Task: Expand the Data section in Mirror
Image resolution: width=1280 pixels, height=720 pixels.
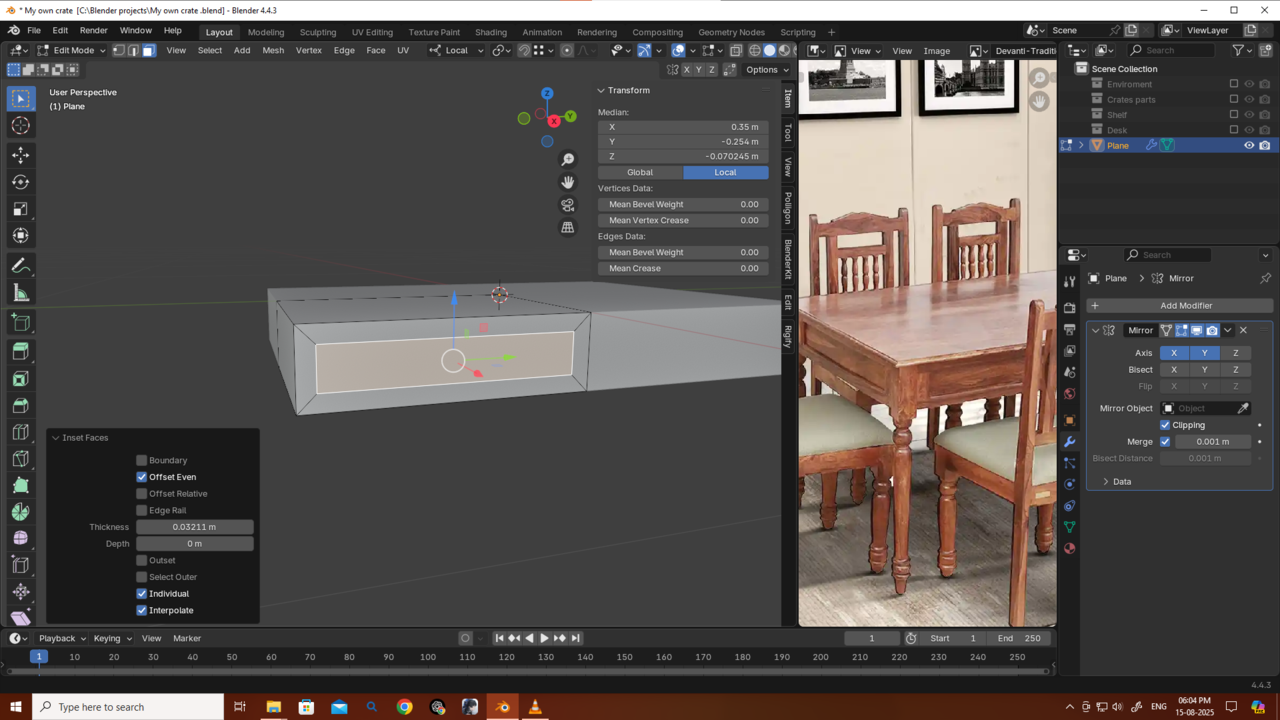Action: [1106, 482]
